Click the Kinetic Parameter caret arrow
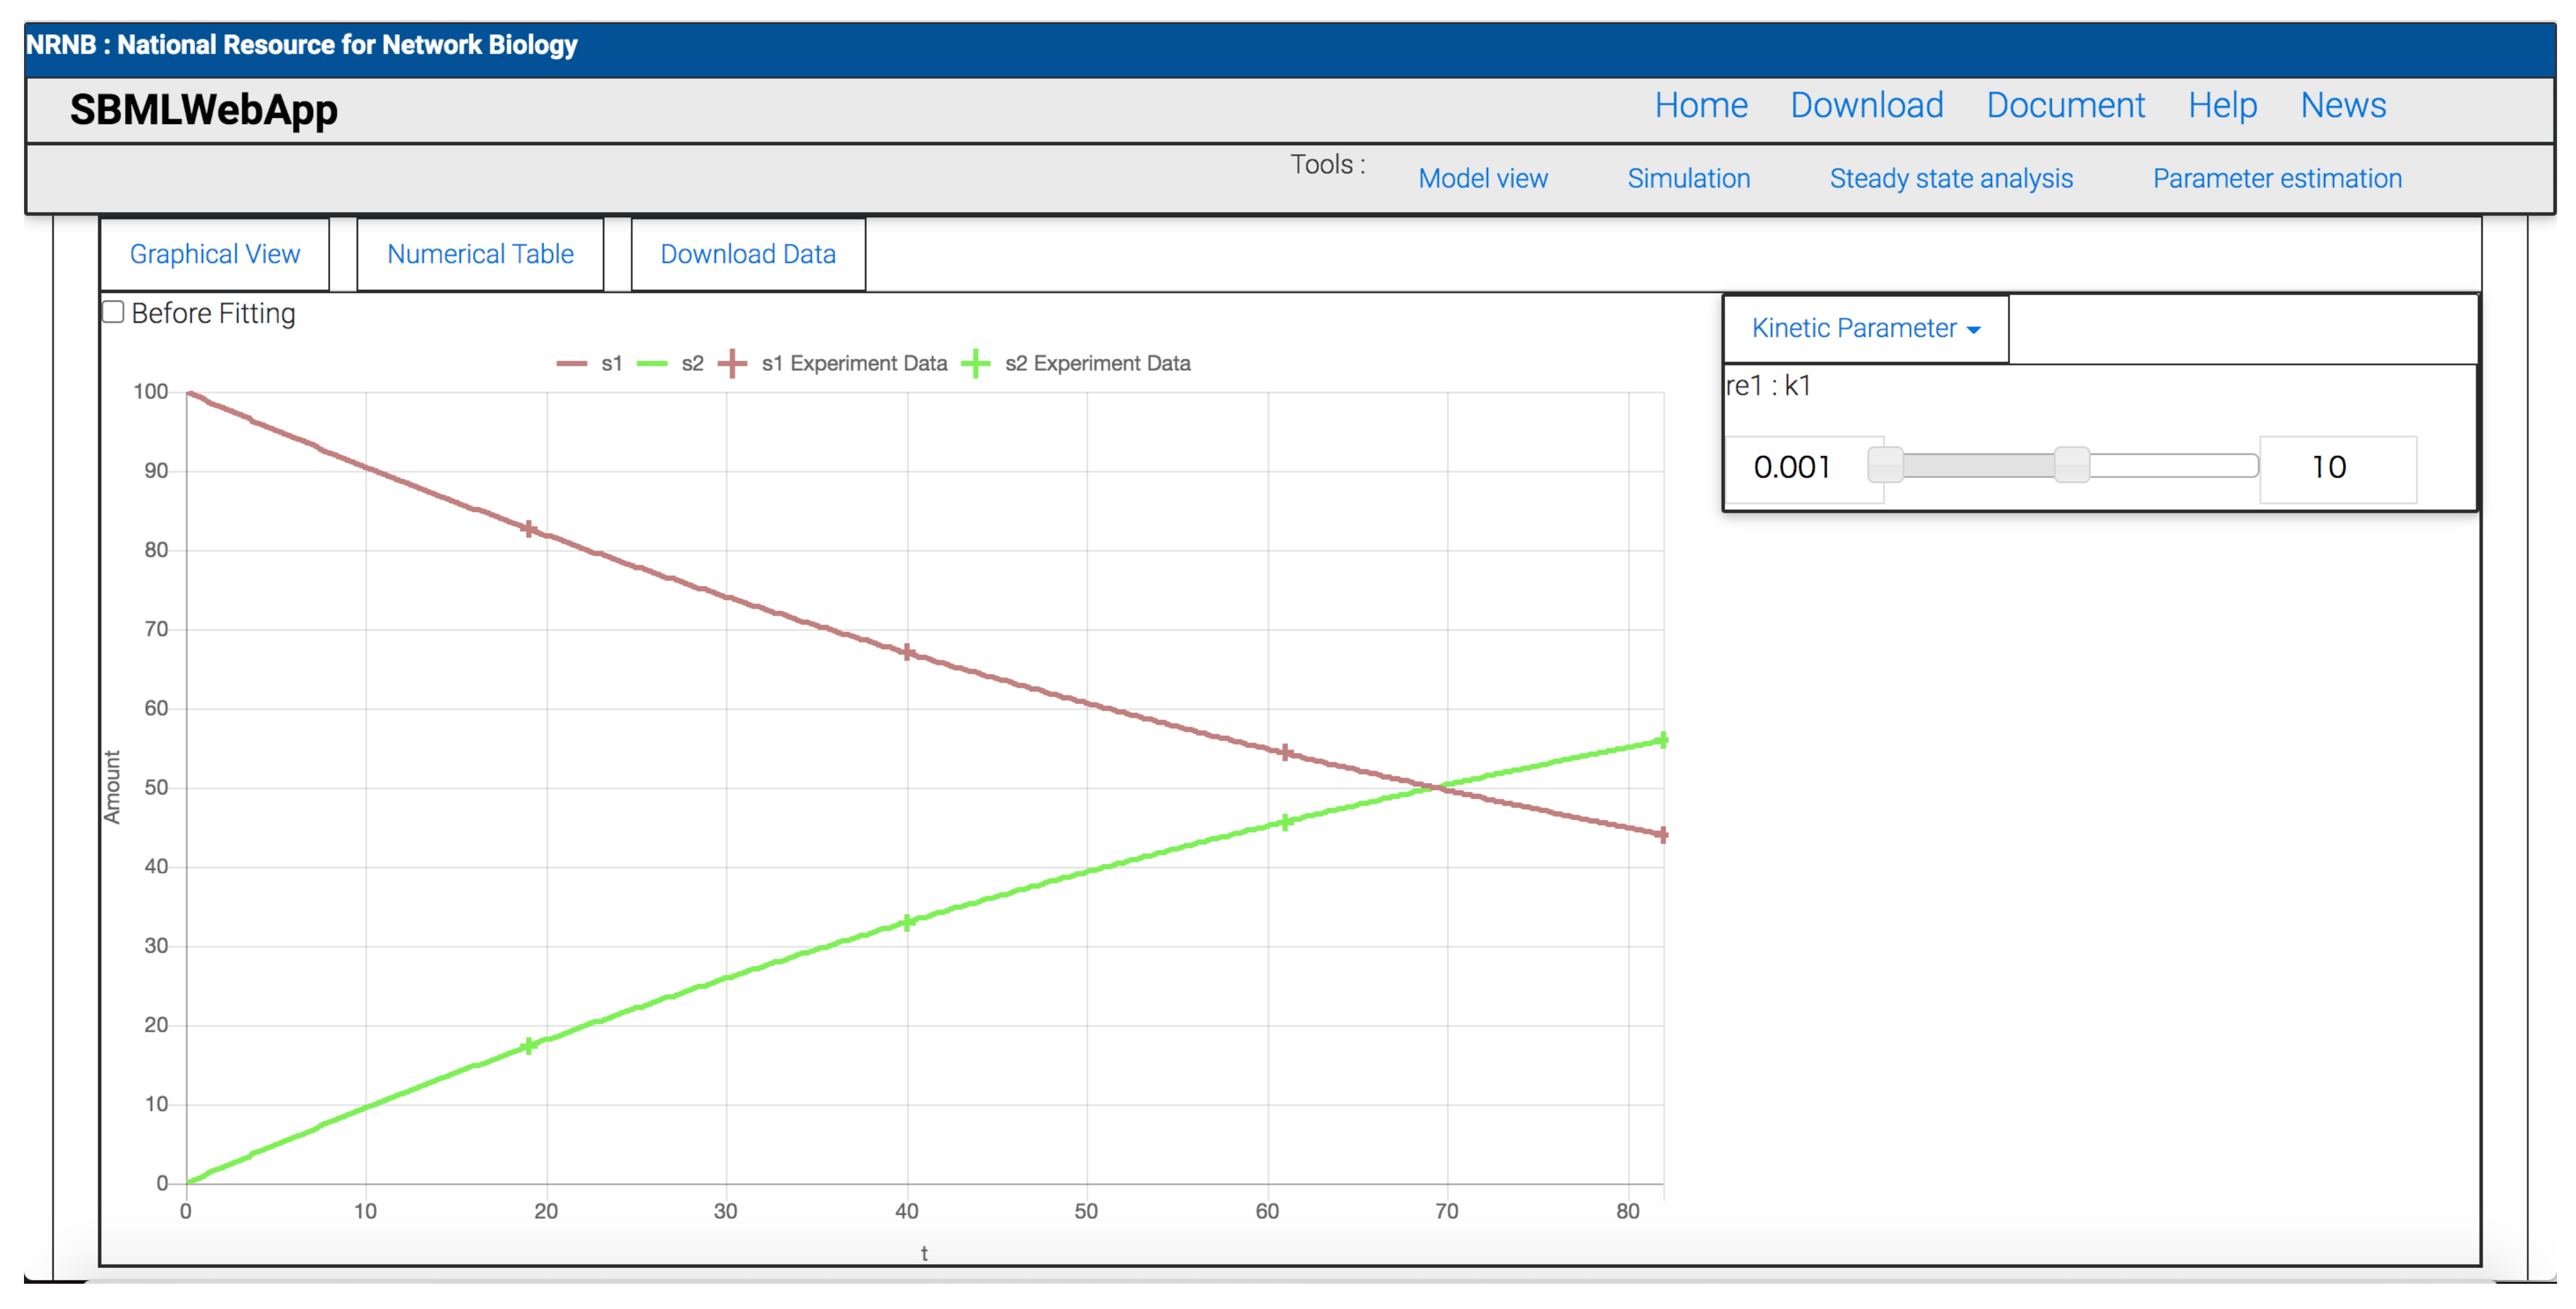This screenshot has width=2576, height=1309. coord(1973,330)
